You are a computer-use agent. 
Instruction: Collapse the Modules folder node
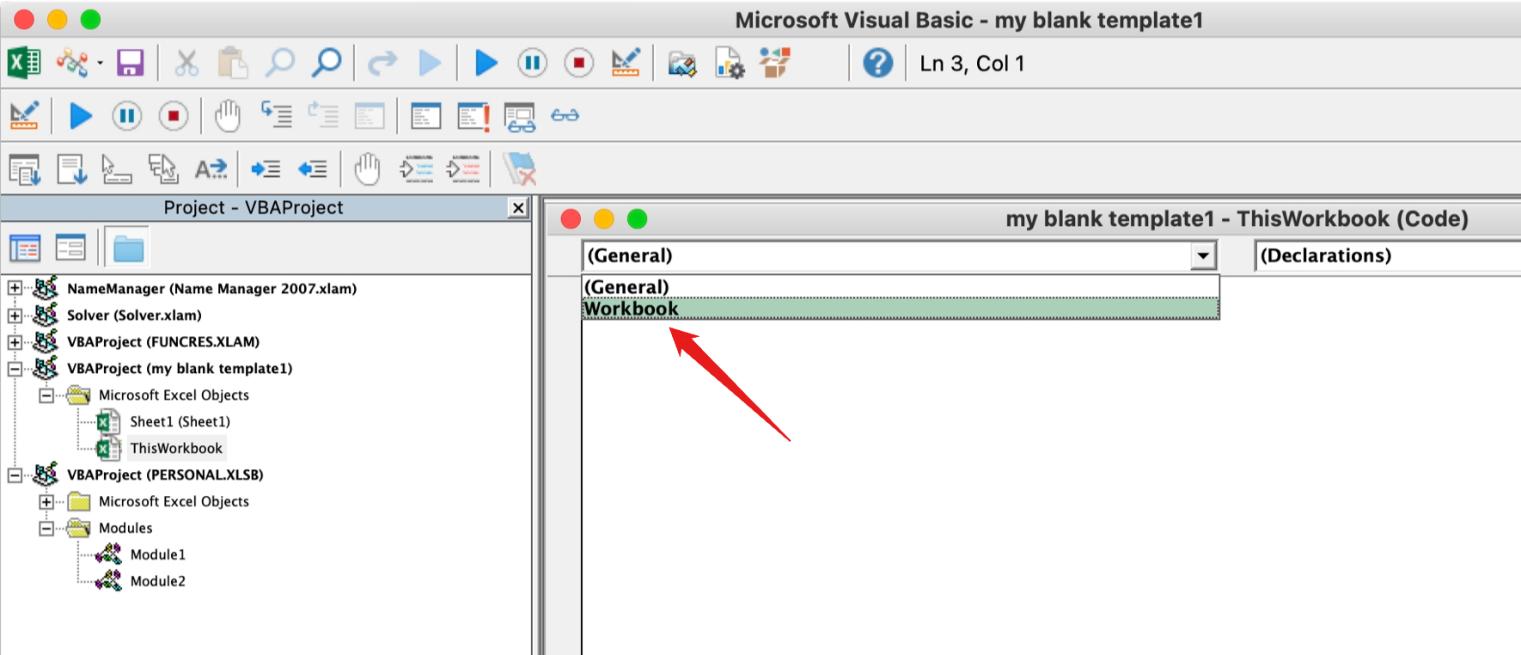[x=46, y=528]
